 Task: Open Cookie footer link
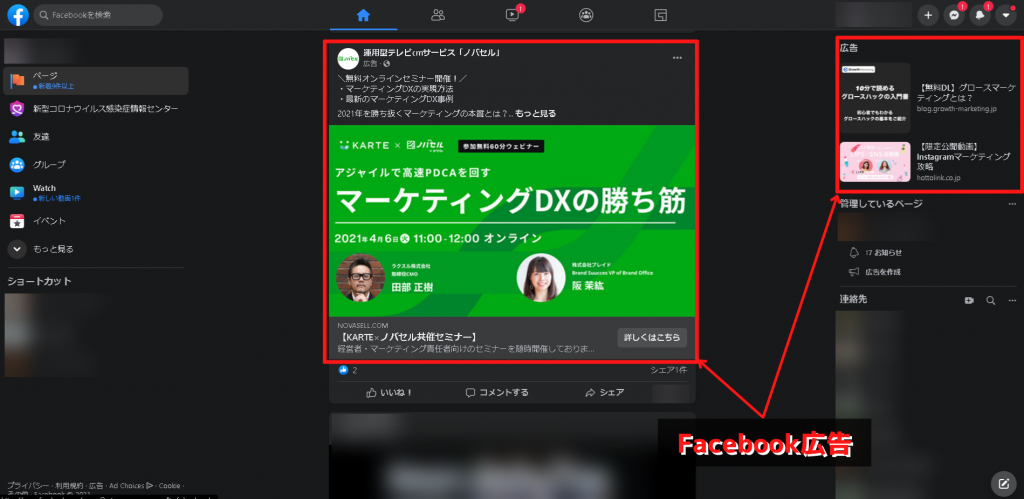169,486
